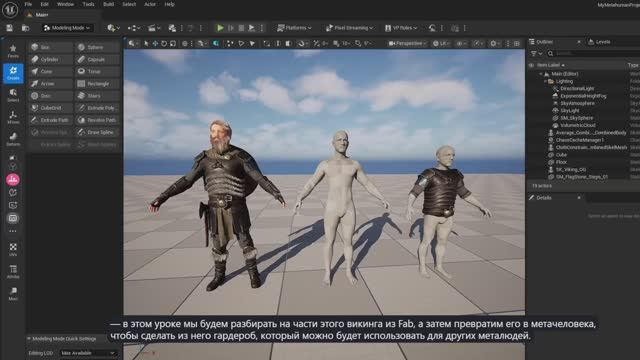Select DirectionalLight in Outliner
Viewport: 640px width, 360px height.
577,89
